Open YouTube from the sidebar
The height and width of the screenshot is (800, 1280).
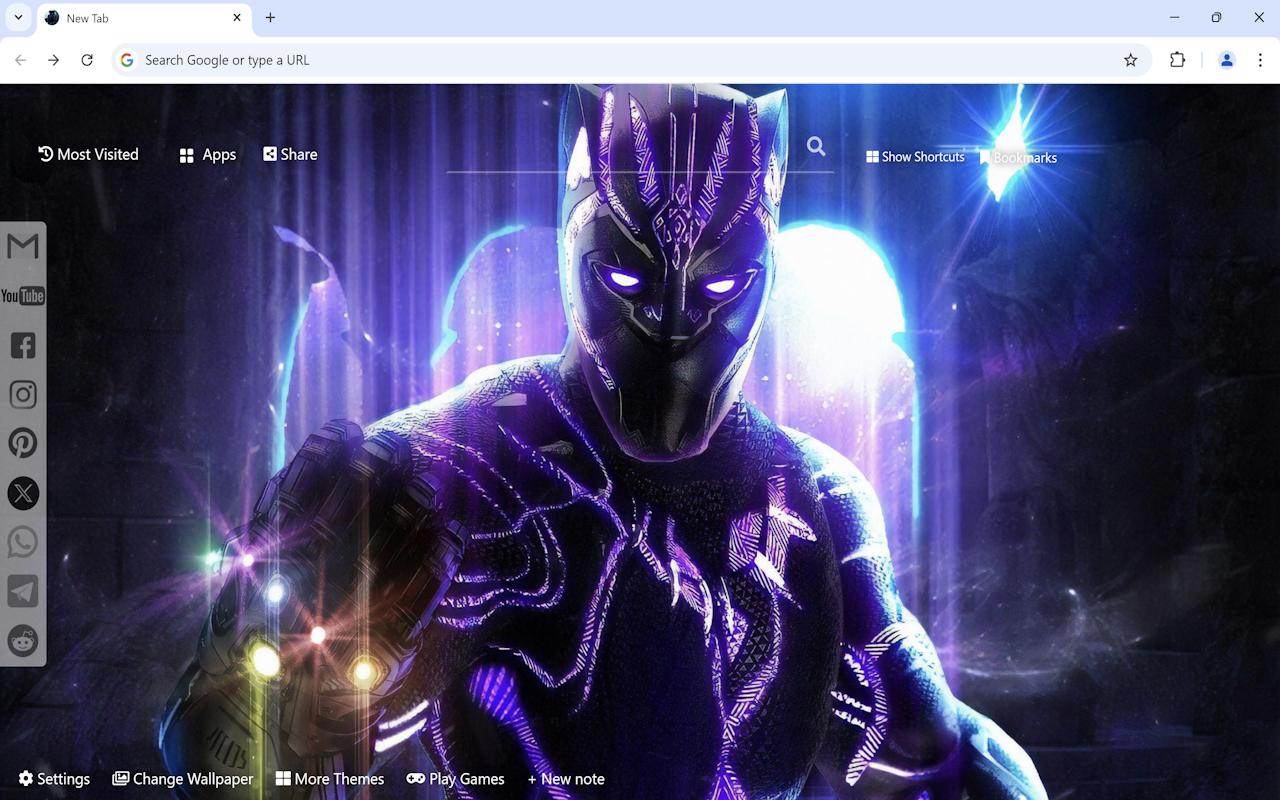pos(23,295)
